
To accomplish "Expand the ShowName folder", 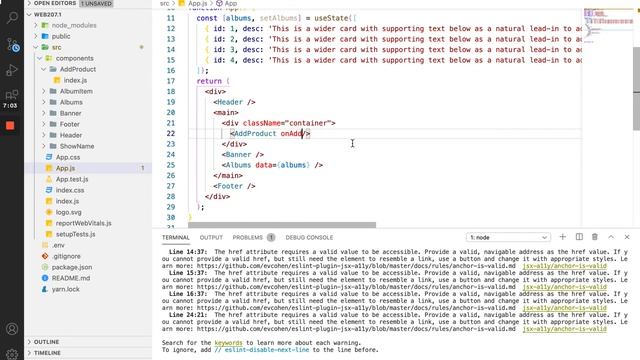I will tap(77, 147).
